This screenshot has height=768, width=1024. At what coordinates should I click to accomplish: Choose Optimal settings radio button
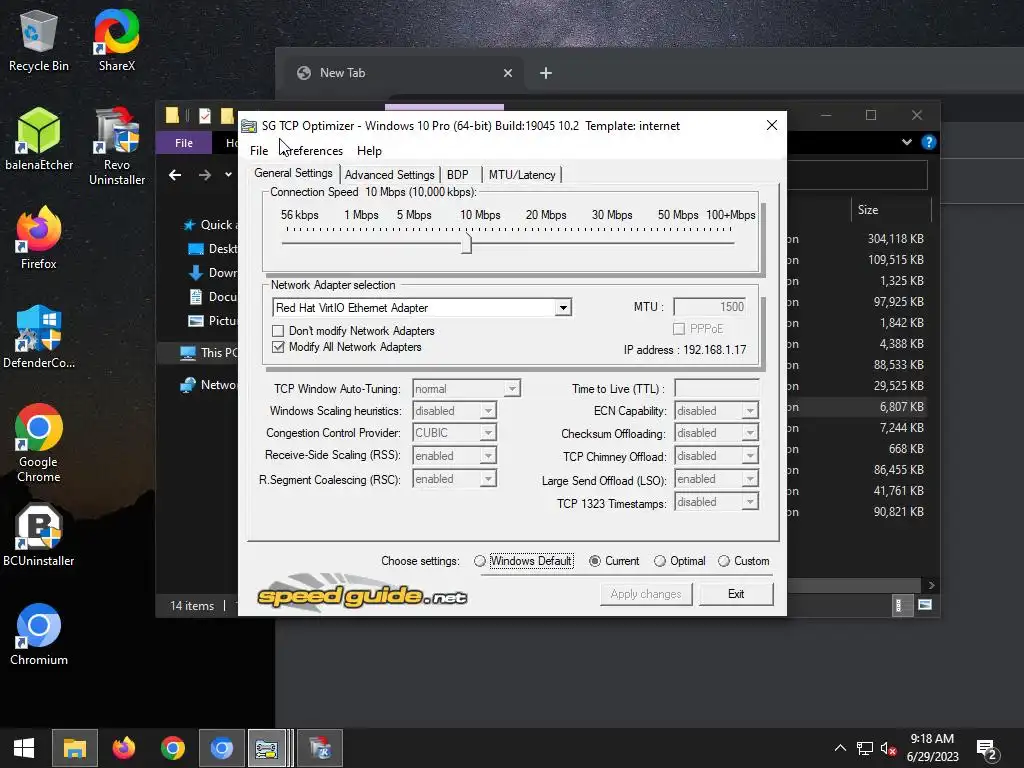(x=660, y=561)
